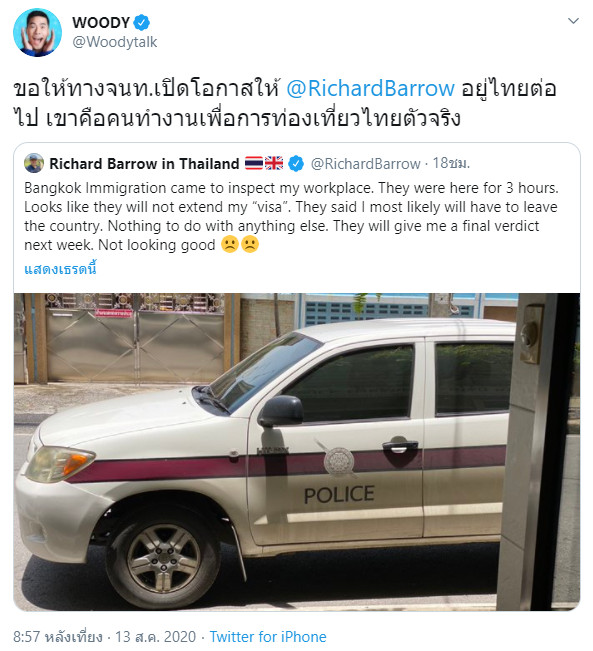
Task: Click the quoted tweet's 18ชม. timestamp
Action: pos(451,163)
